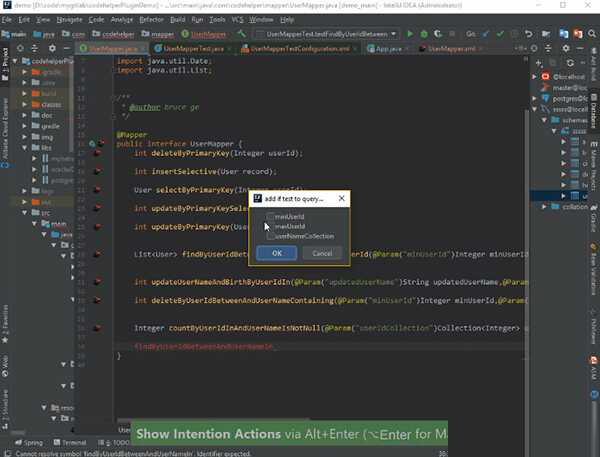600x457 pixels.
Task: Click Cancel in the add if test dialog
Action: [321, 254]
